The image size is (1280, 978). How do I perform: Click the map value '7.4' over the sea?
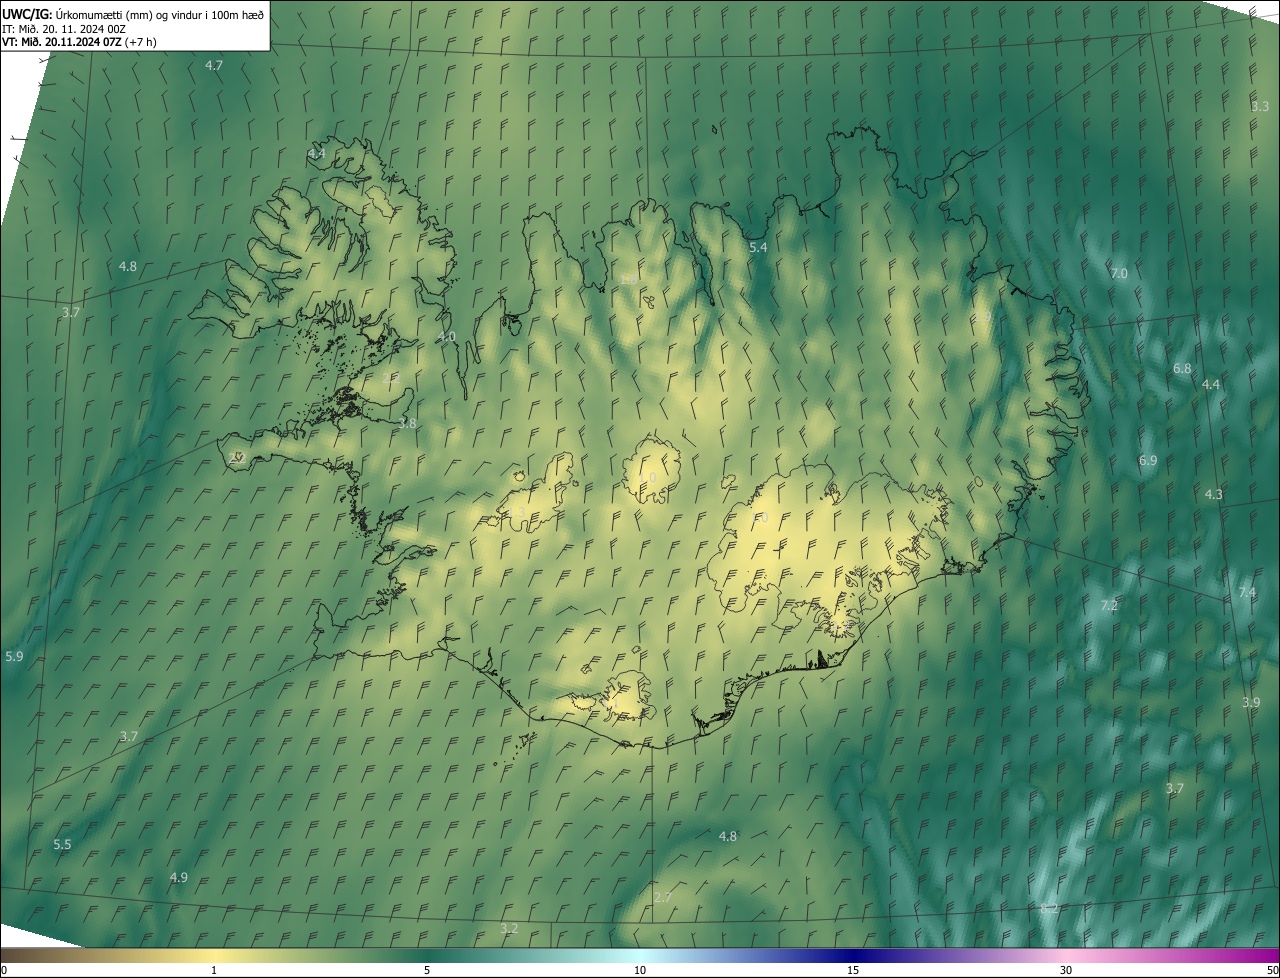click(x=1247, y=592)
